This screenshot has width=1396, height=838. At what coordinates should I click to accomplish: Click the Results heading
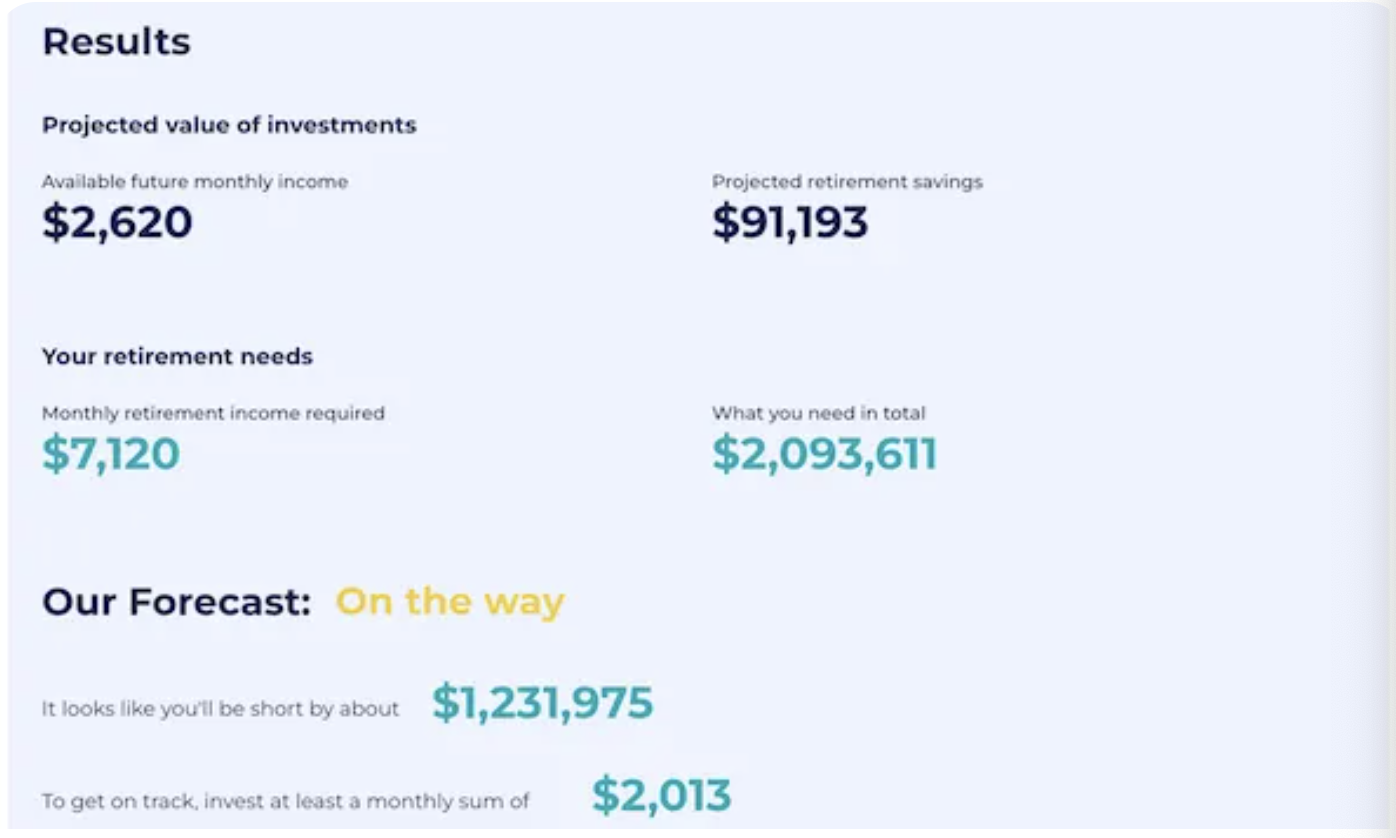coord(116,42)
